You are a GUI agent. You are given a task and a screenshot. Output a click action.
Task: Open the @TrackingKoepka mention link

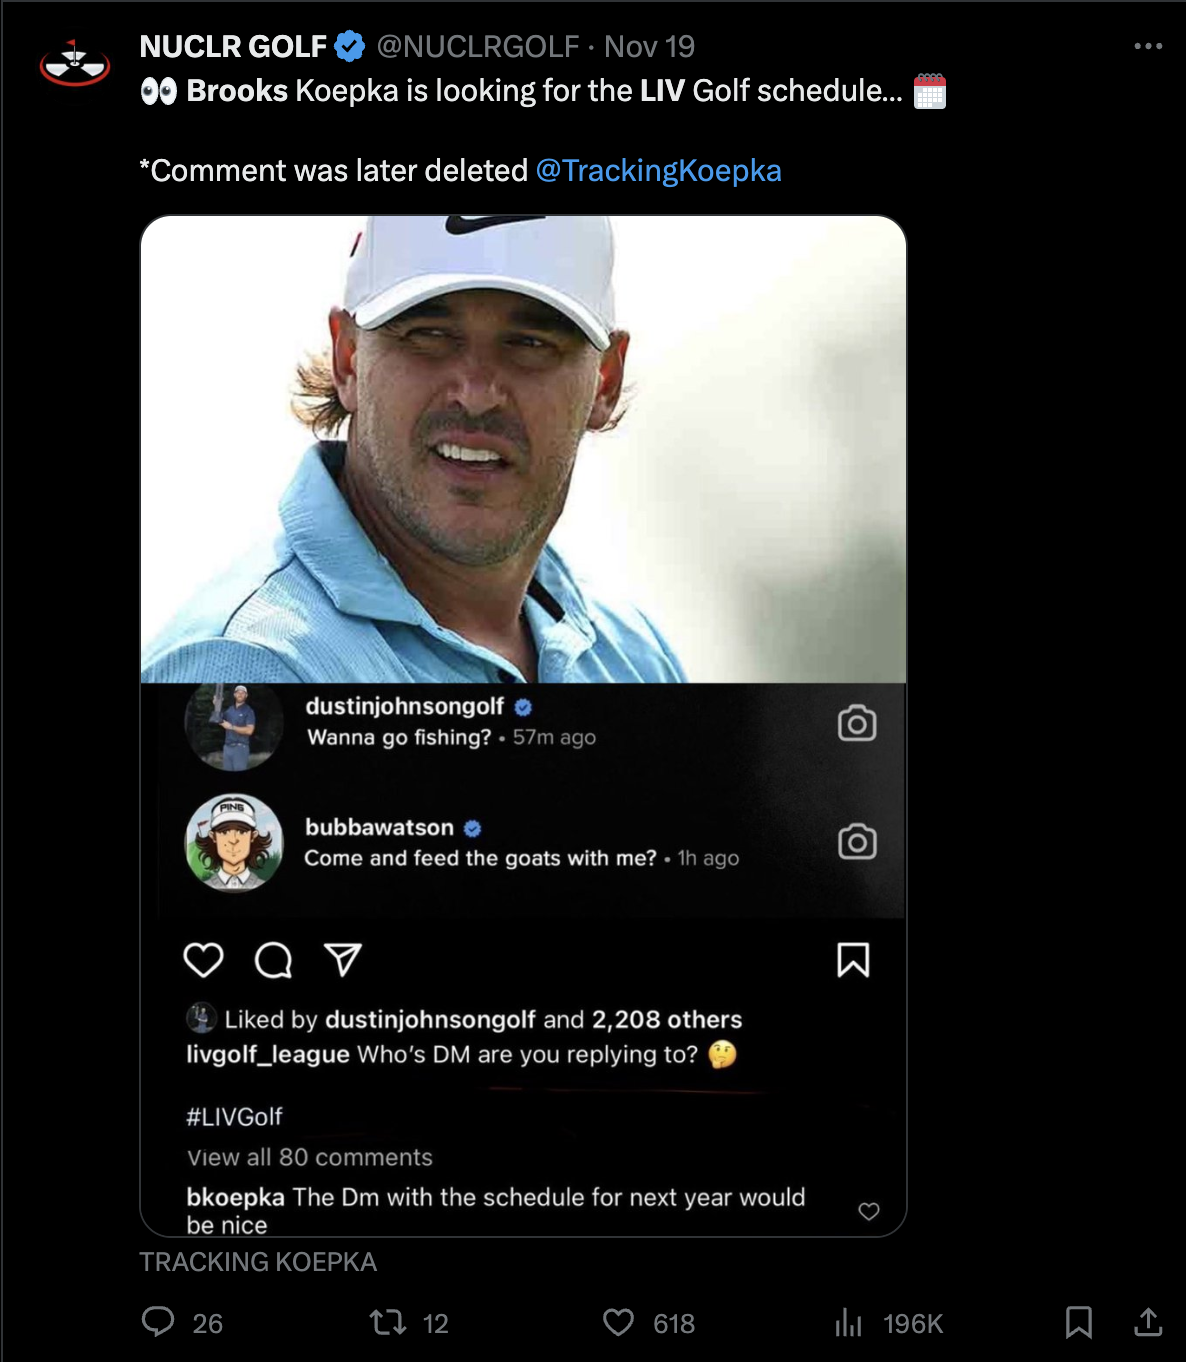click(658, 171)
